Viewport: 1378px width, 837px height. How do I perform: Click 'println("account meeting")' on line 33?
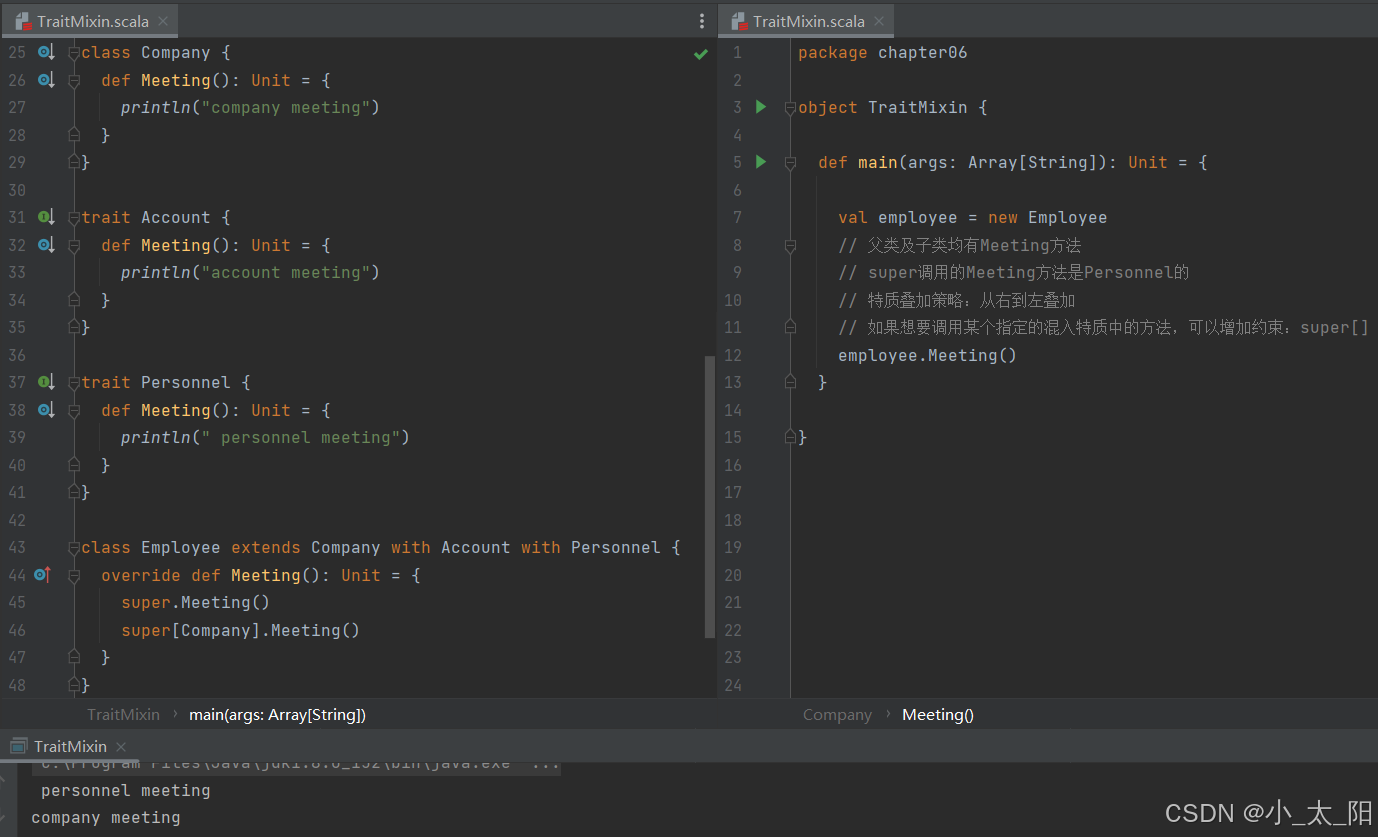point(250,272)
